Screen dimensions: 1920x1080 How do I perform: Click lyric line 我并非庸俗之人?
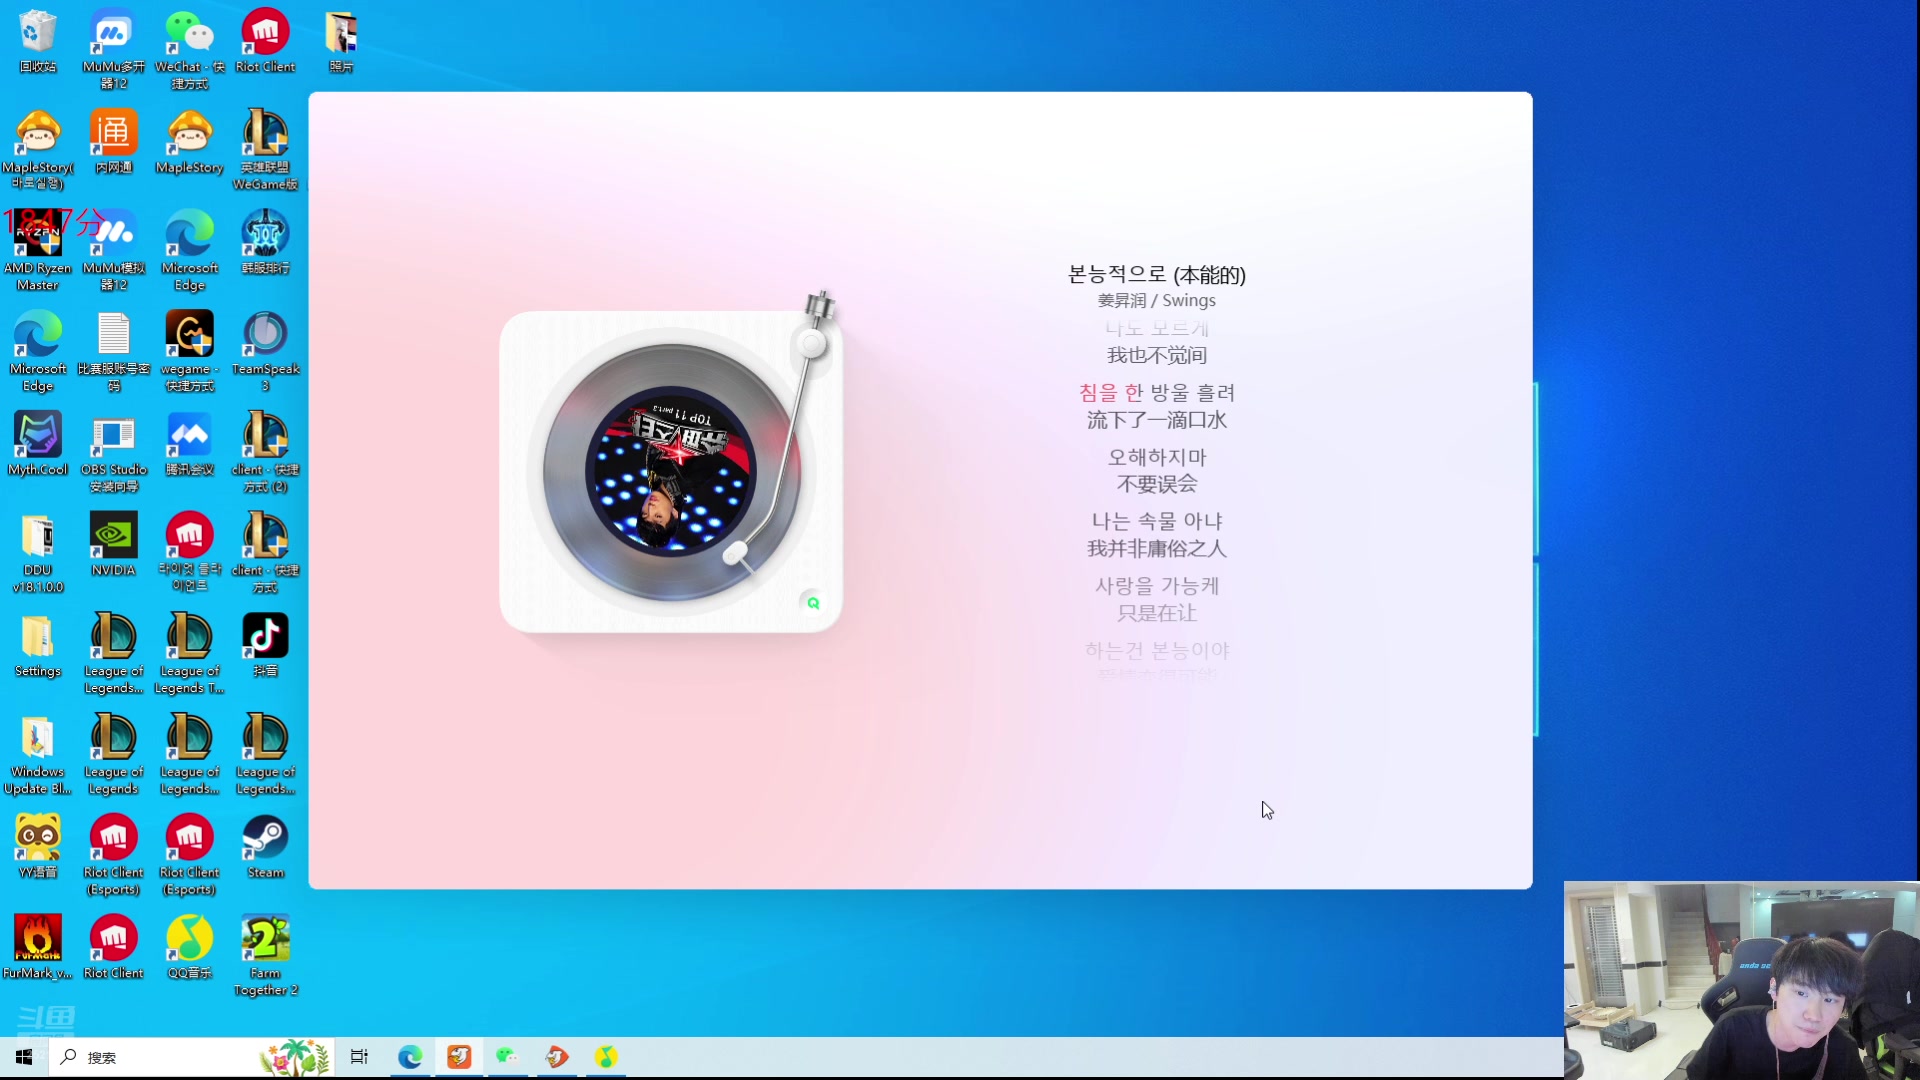pyautogui.click(x=1157, y=548)
